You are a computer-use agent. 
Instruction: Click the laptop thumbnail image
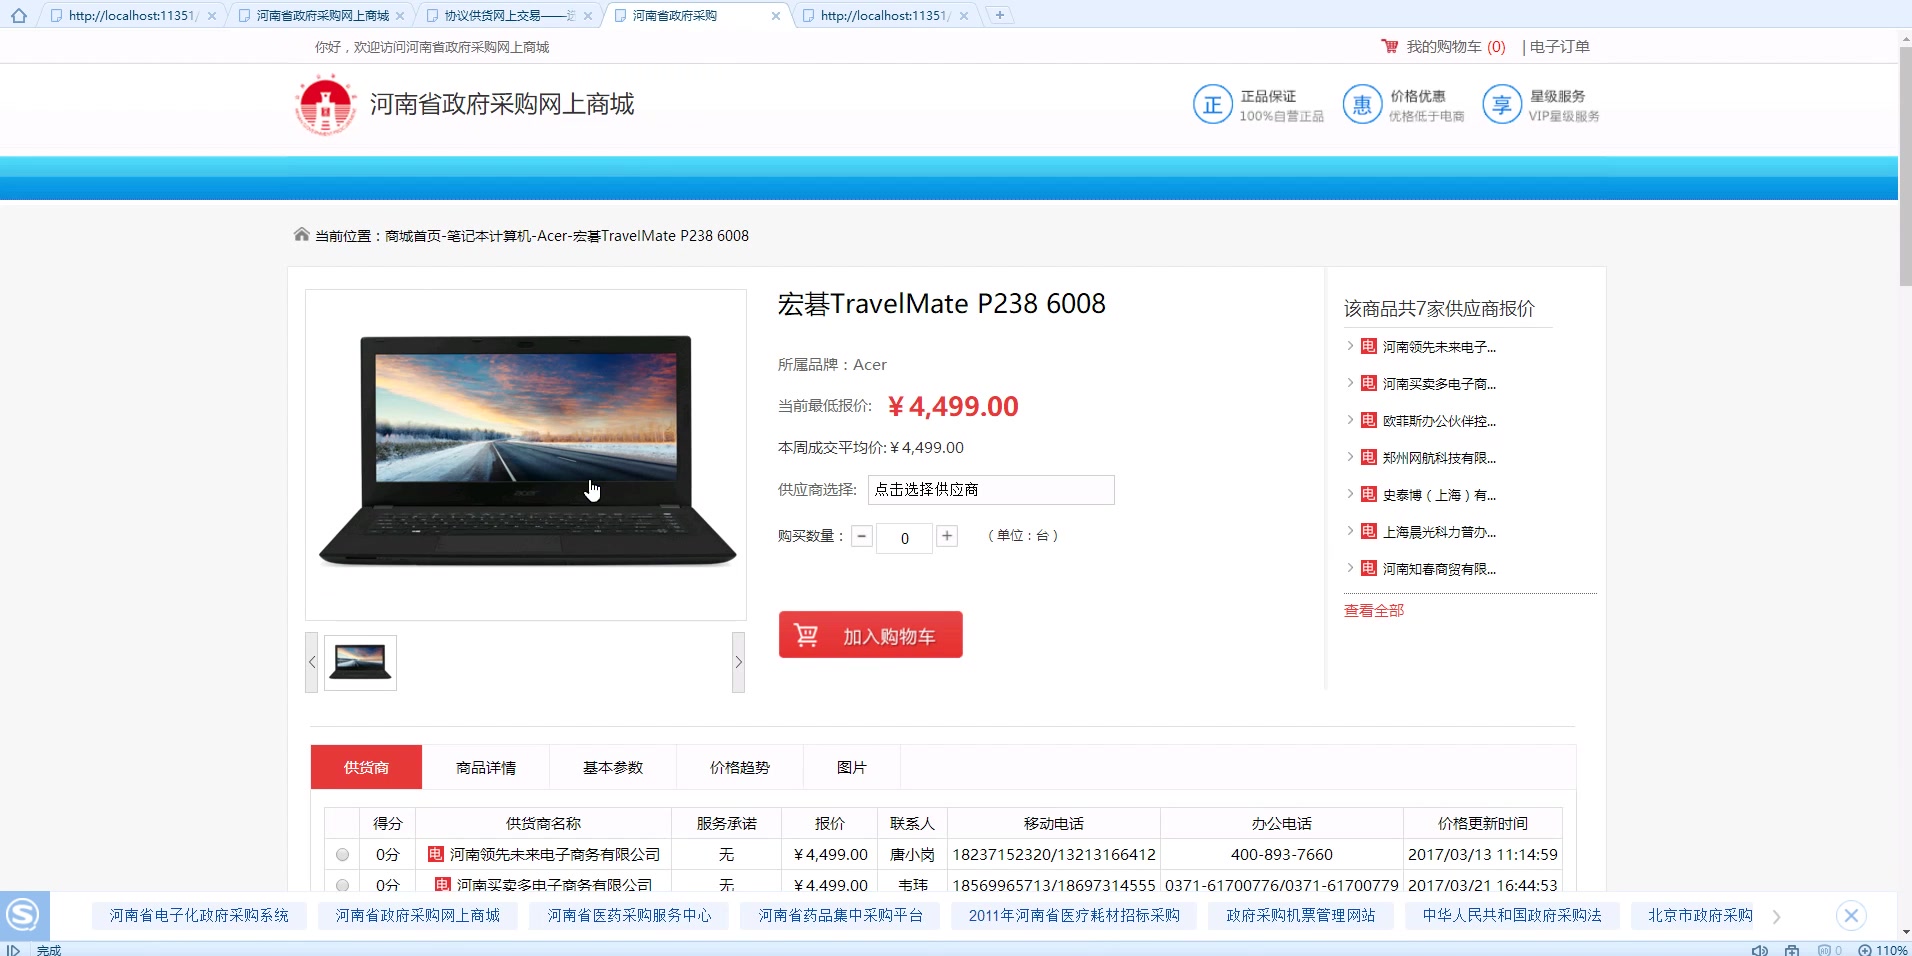point(360,662)
